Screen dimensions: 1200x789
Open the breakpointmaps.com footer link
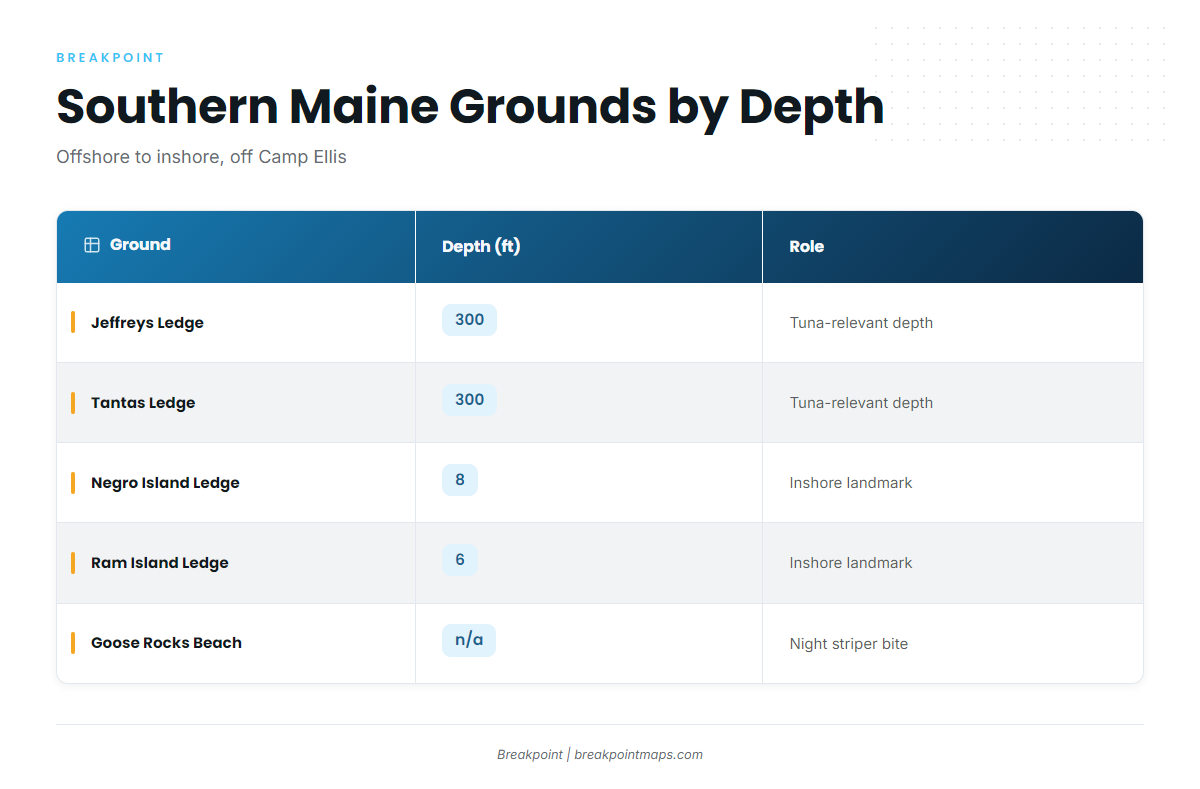click(638, 755)
